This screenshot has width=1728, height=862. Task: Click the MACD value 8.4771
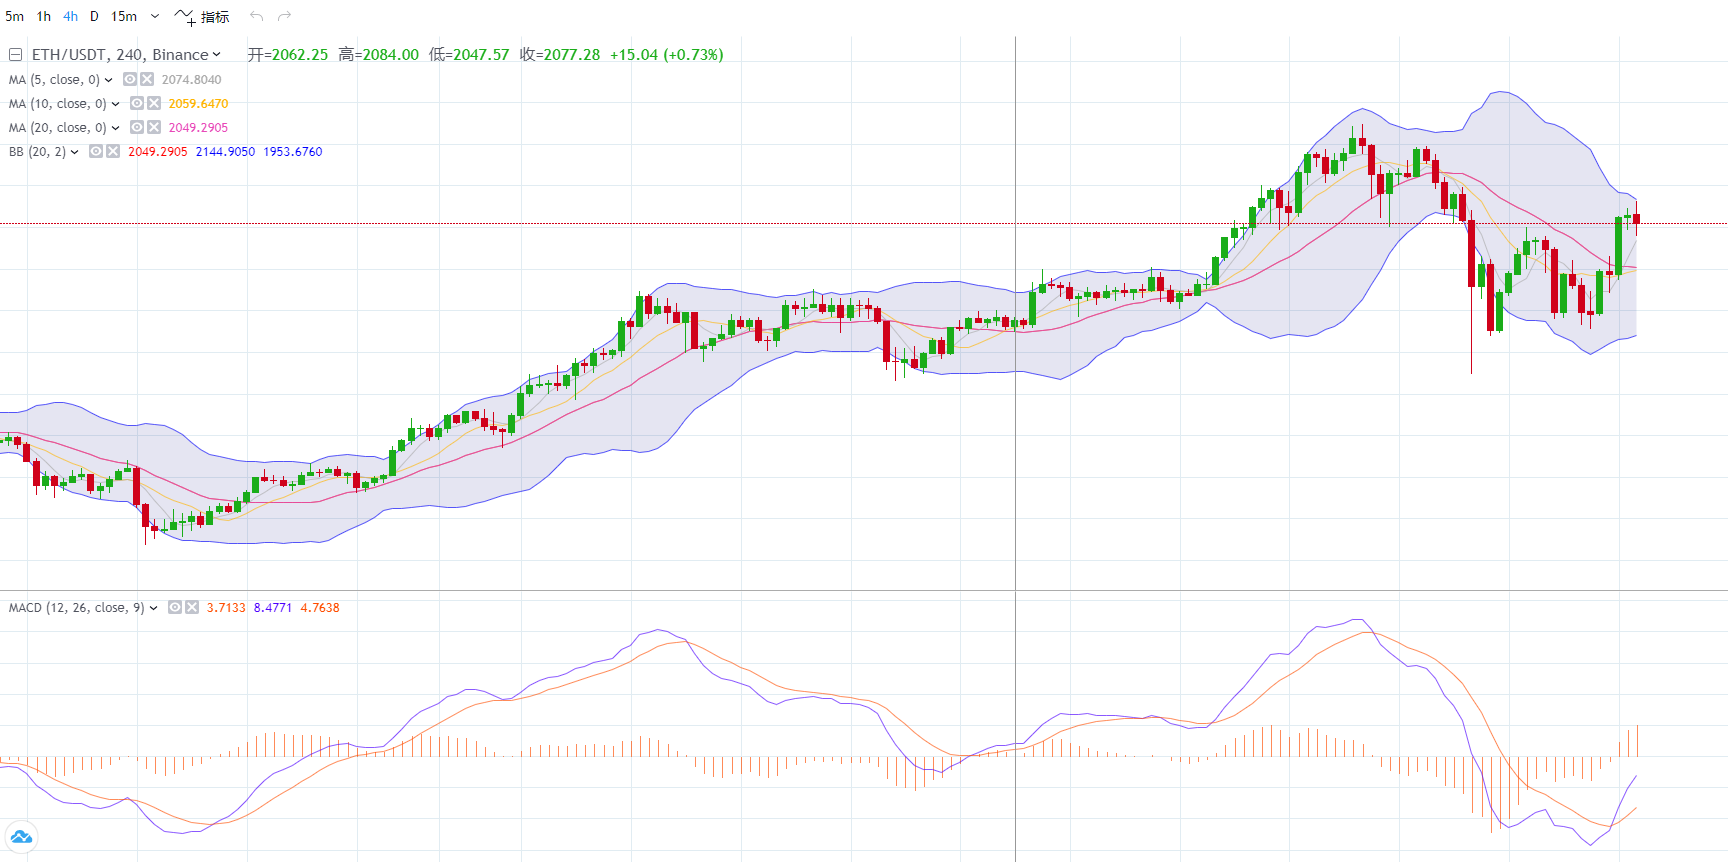273,608
